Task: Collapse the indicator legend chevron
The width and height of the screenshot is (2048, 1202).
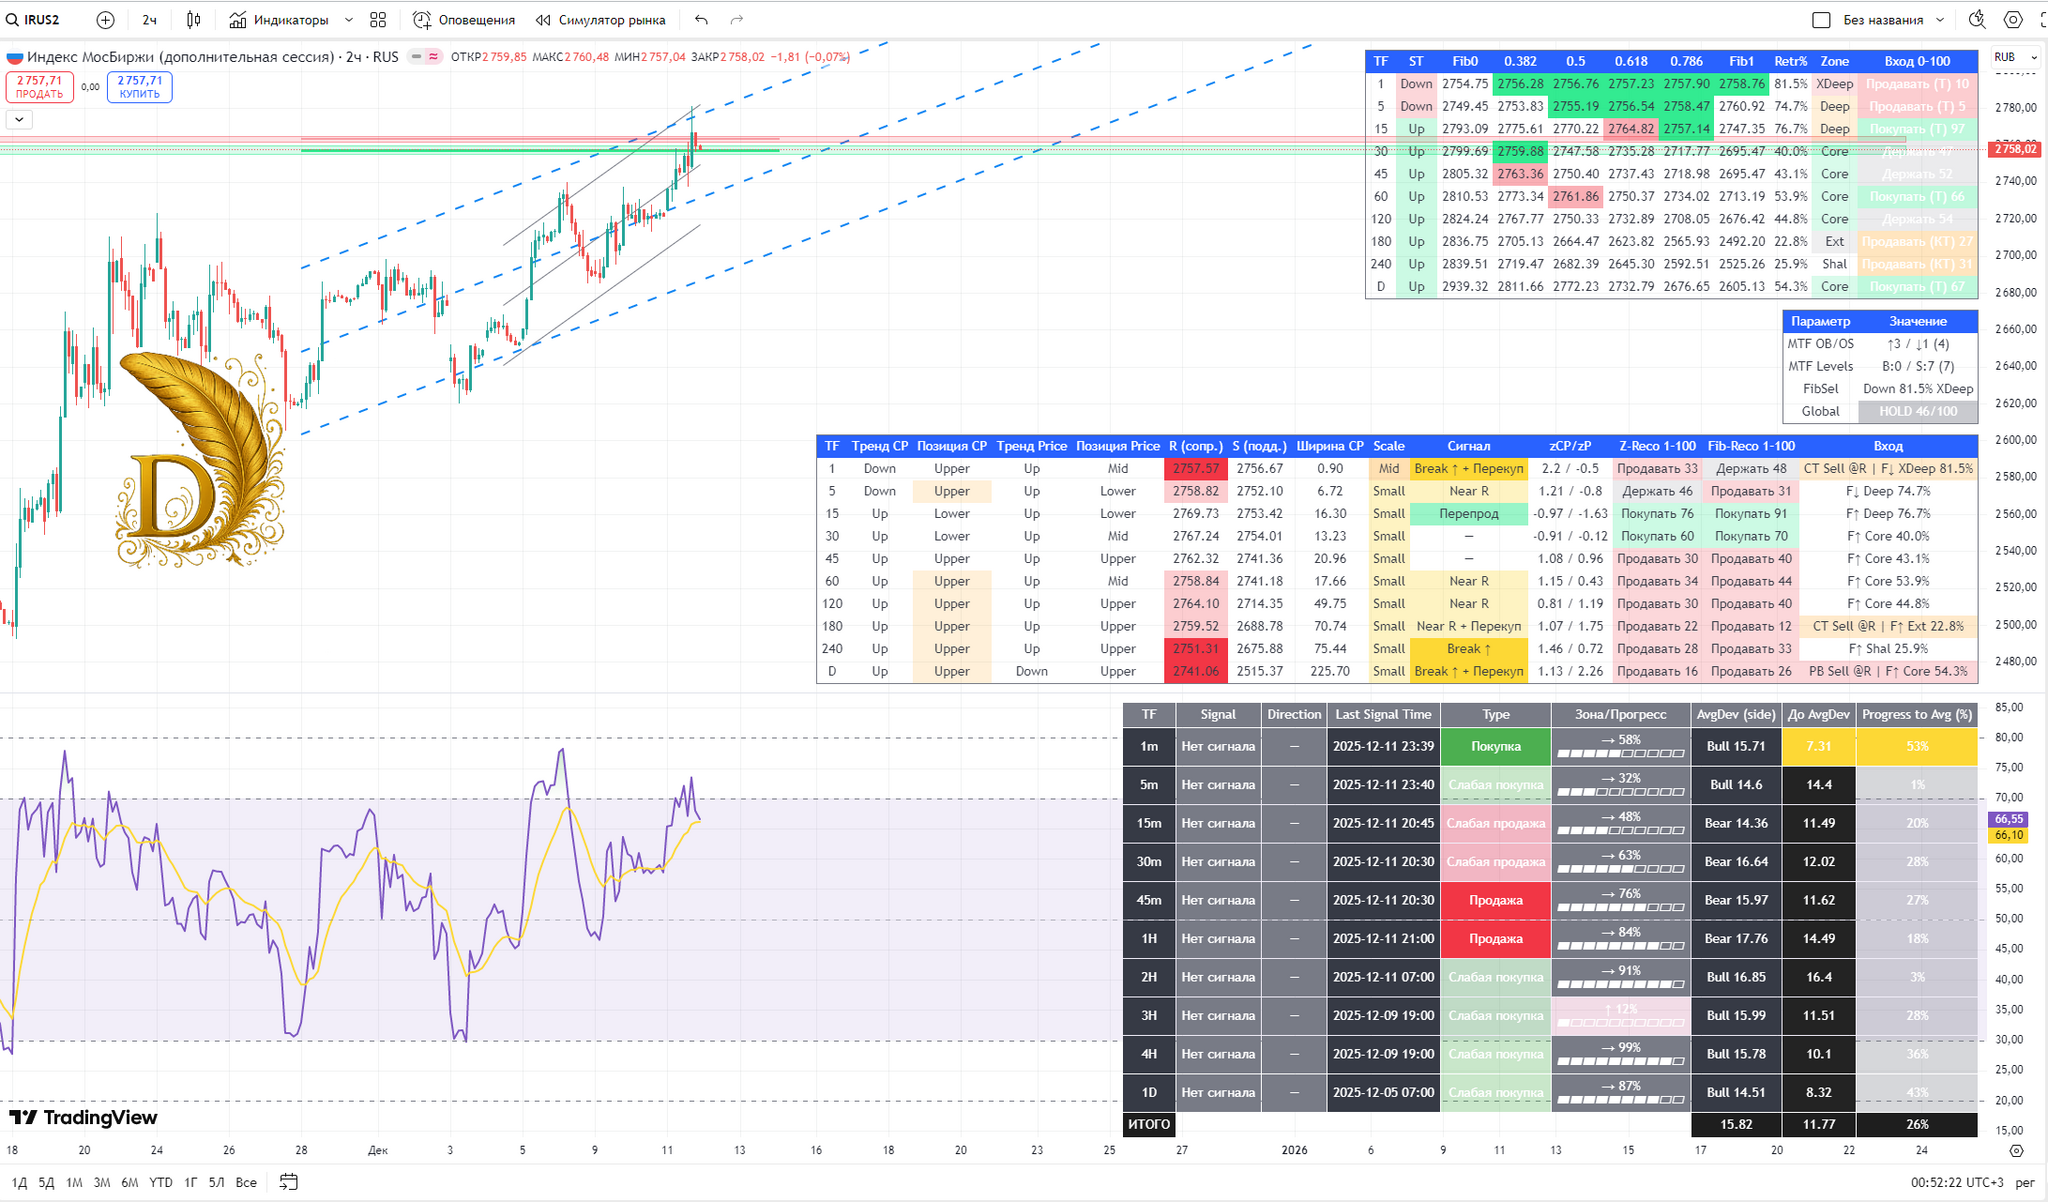Action: [x=19, y=120]
